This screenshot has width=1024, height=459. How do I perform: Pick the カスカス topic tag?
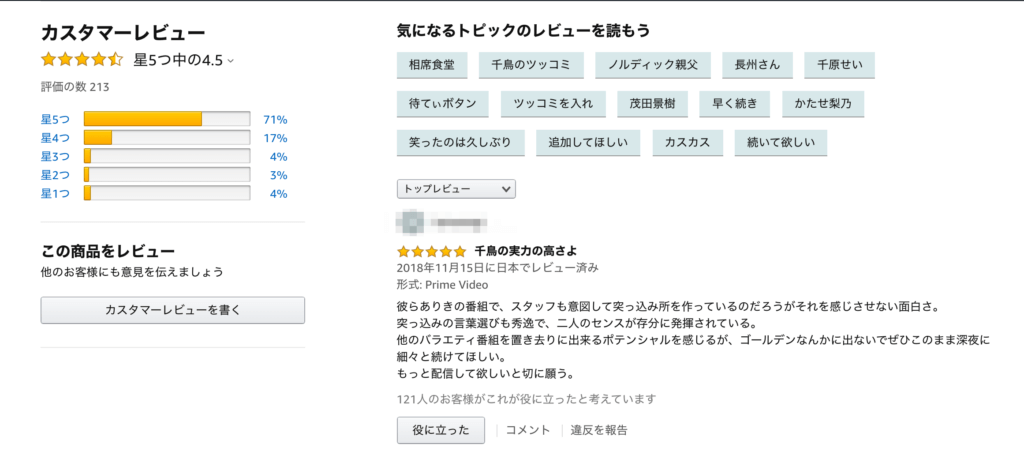[687, 142]
